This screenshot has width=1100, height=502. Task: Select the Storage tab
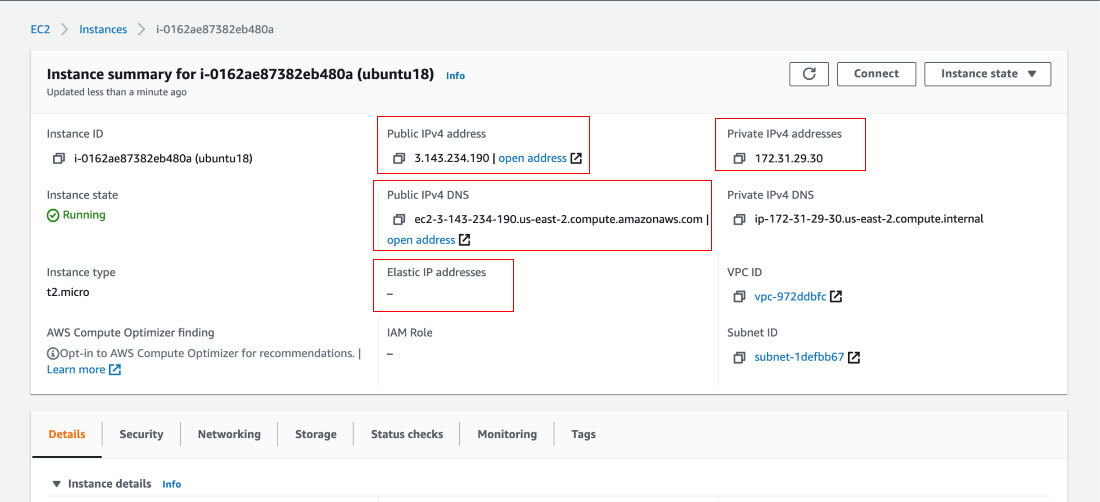[x=315, y=434]
